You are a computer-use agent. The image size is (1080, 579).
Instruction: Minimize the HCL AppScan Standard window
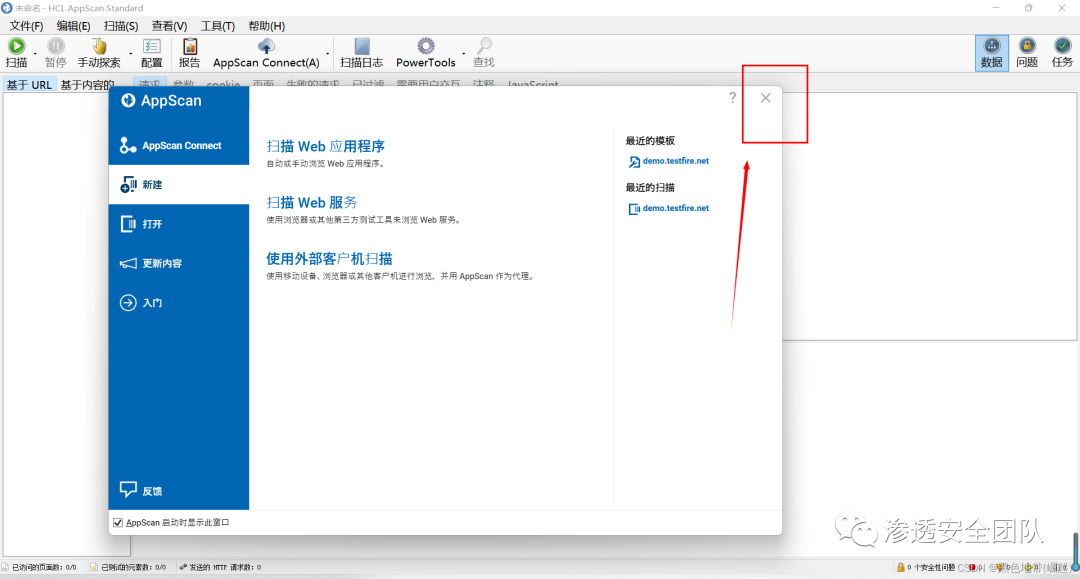point(996,8)
